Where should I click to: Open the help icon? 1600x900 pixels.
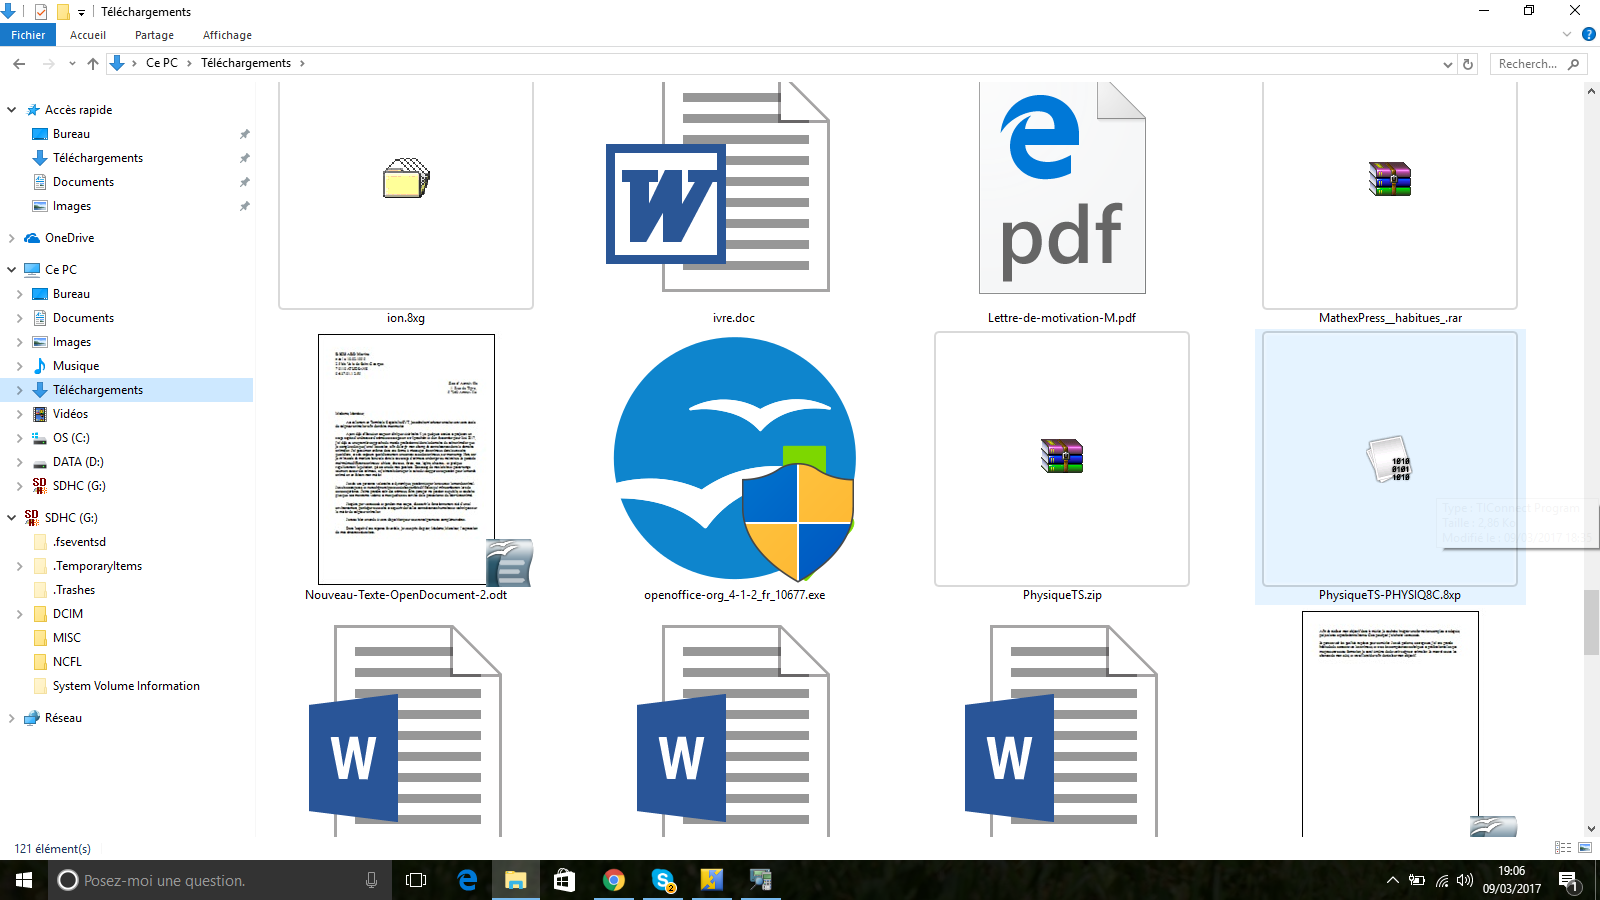[x=1588, y=35]
